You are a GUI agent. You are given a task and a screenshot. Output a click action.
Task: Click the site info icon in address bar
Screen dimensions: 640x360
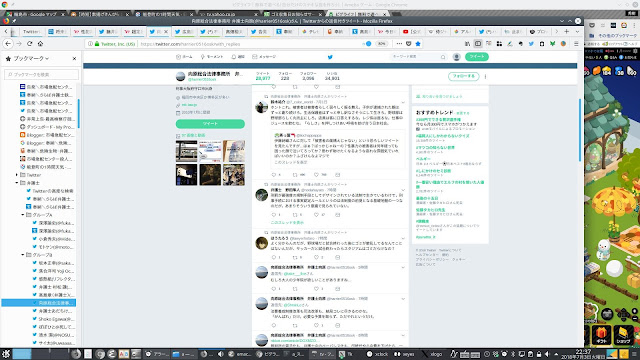[90, 44]
